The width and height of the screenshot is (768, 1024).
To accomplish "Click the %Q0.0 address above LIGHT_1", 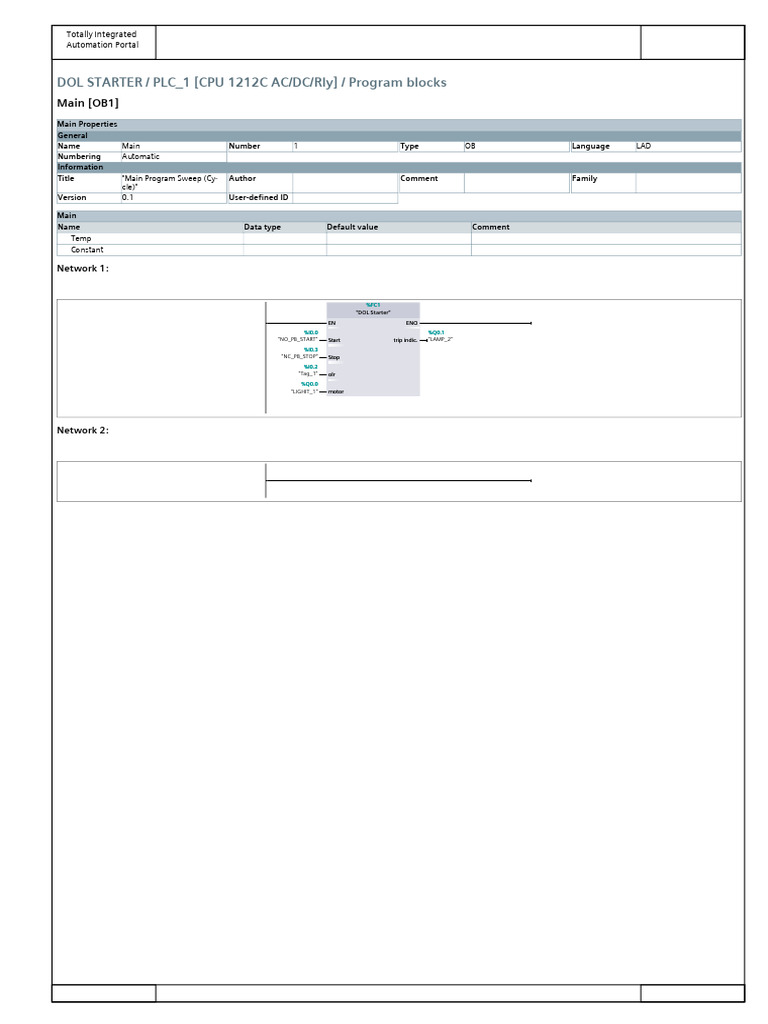I will point(310,384).
